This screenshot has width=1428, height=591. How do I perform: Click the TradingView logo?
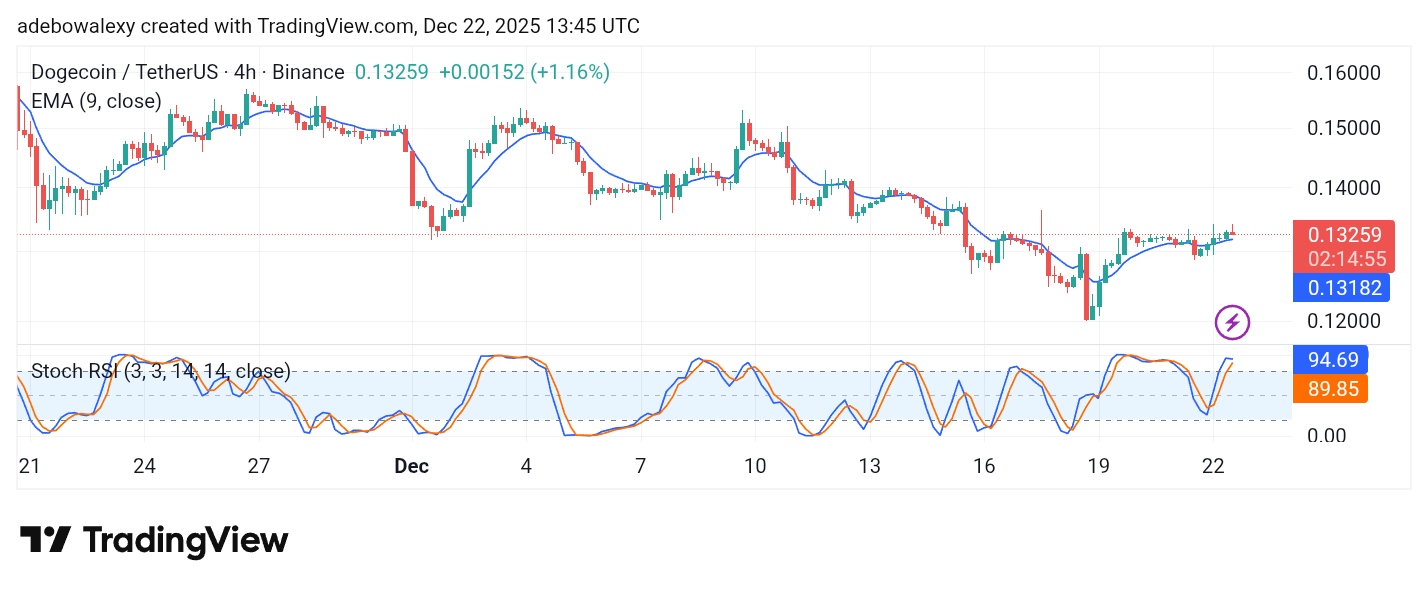[x=154, y=540]
